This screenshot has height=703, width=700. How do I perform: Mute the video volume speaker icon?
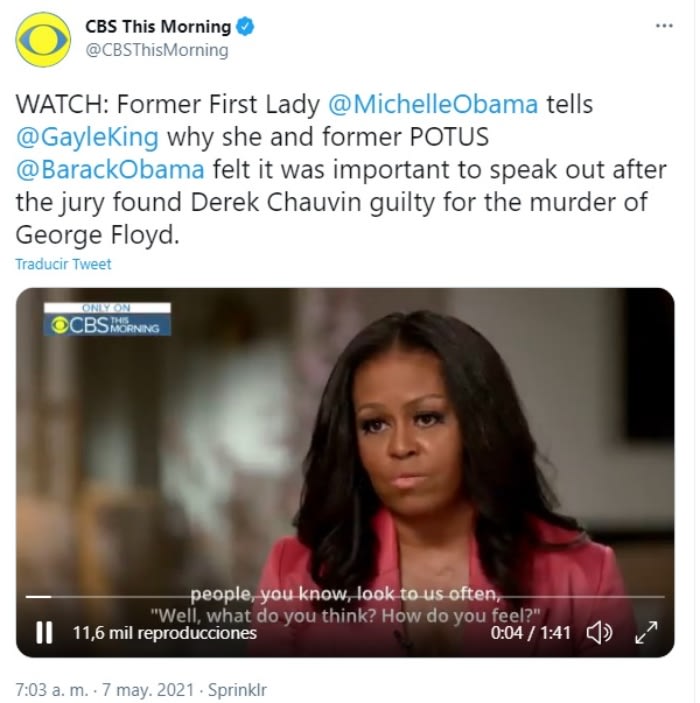pyautogui.click(x=600, y=633)
